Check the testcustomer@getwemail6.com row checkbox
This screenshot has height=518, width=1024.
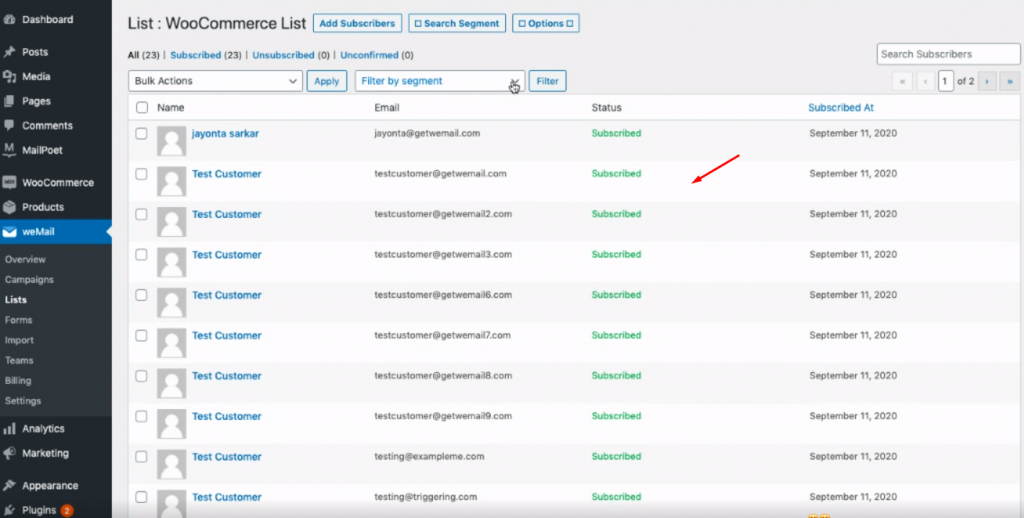click(x=141, y=295)
